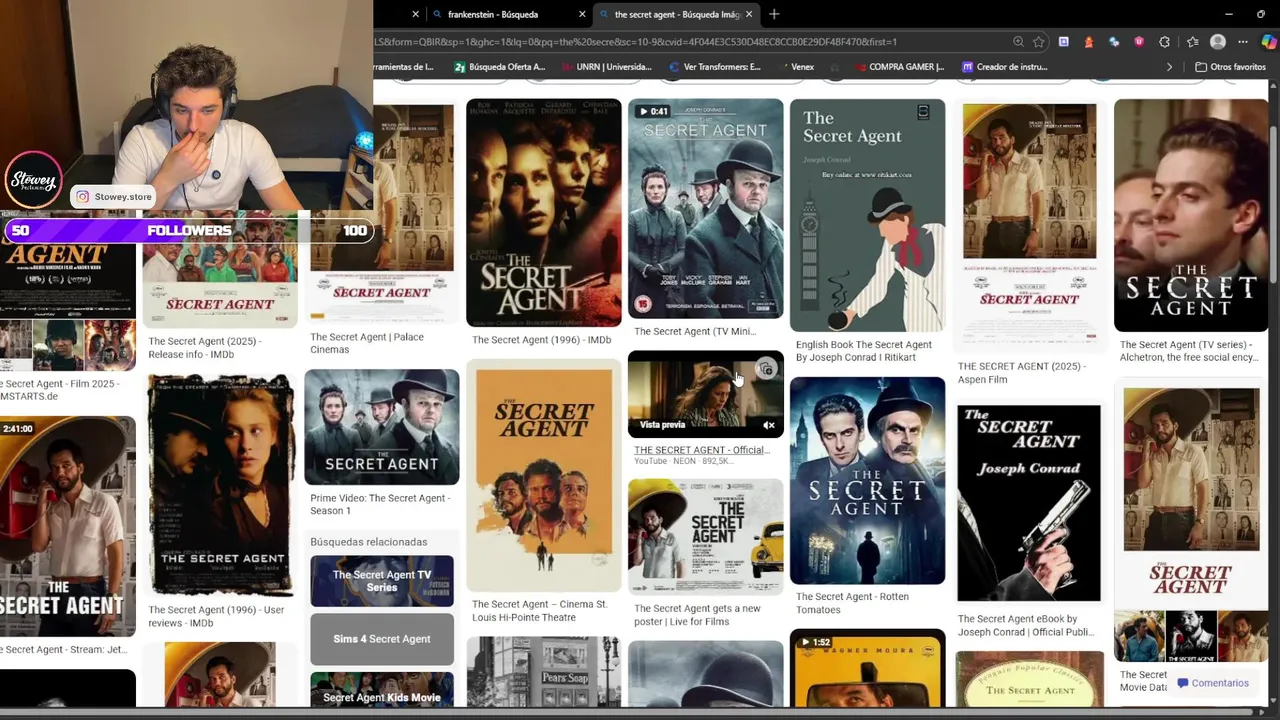1280x720 pixels.
Task: Click the address bar URL field
Action: click(690, 42)
